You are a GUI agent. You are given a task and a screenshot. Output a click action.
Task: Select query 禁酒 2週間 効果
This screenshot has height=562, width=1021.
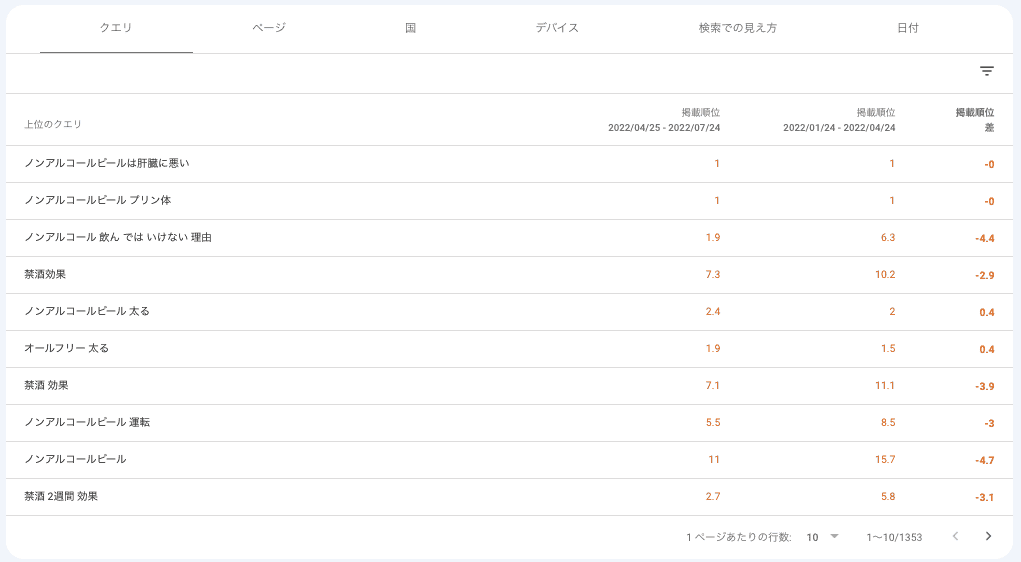tap(61, 496)
